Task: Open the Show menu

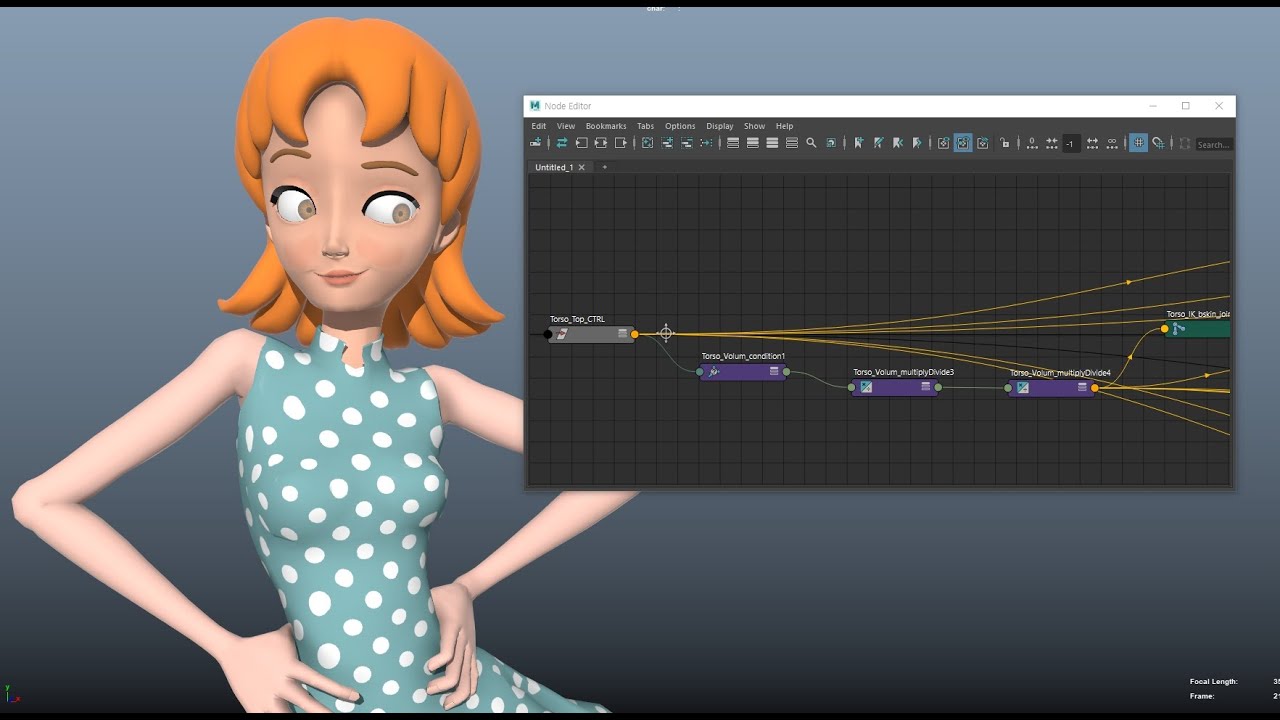Action: (x=754, y=126)
